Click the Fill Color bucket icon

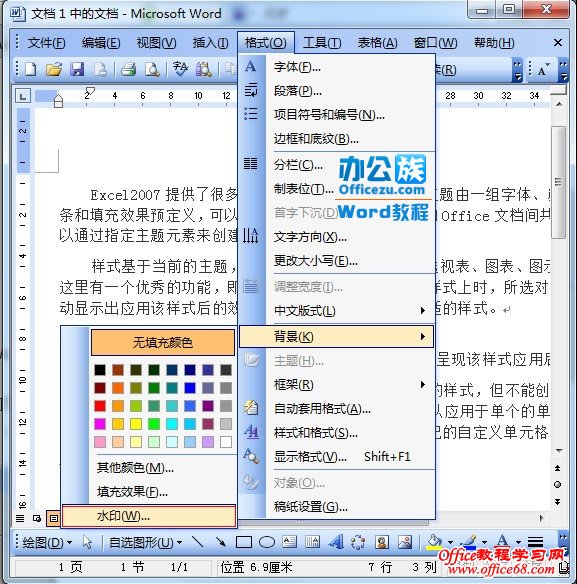434,542
